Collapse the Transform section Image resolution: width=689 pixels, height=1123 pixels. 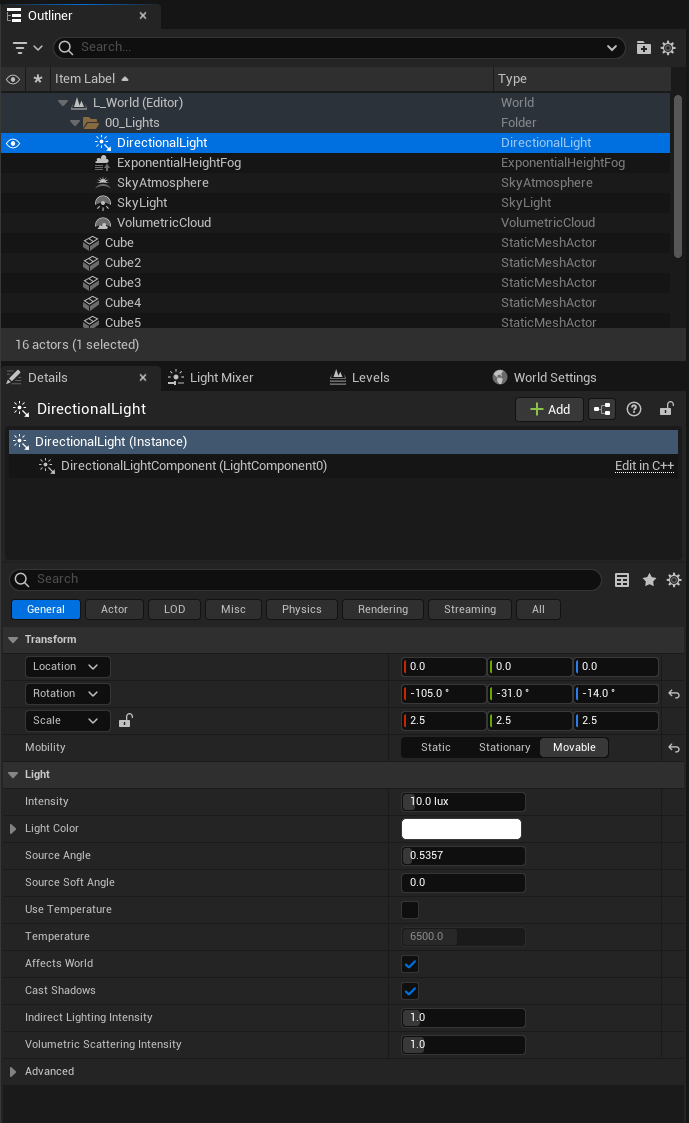coord(13,640)
